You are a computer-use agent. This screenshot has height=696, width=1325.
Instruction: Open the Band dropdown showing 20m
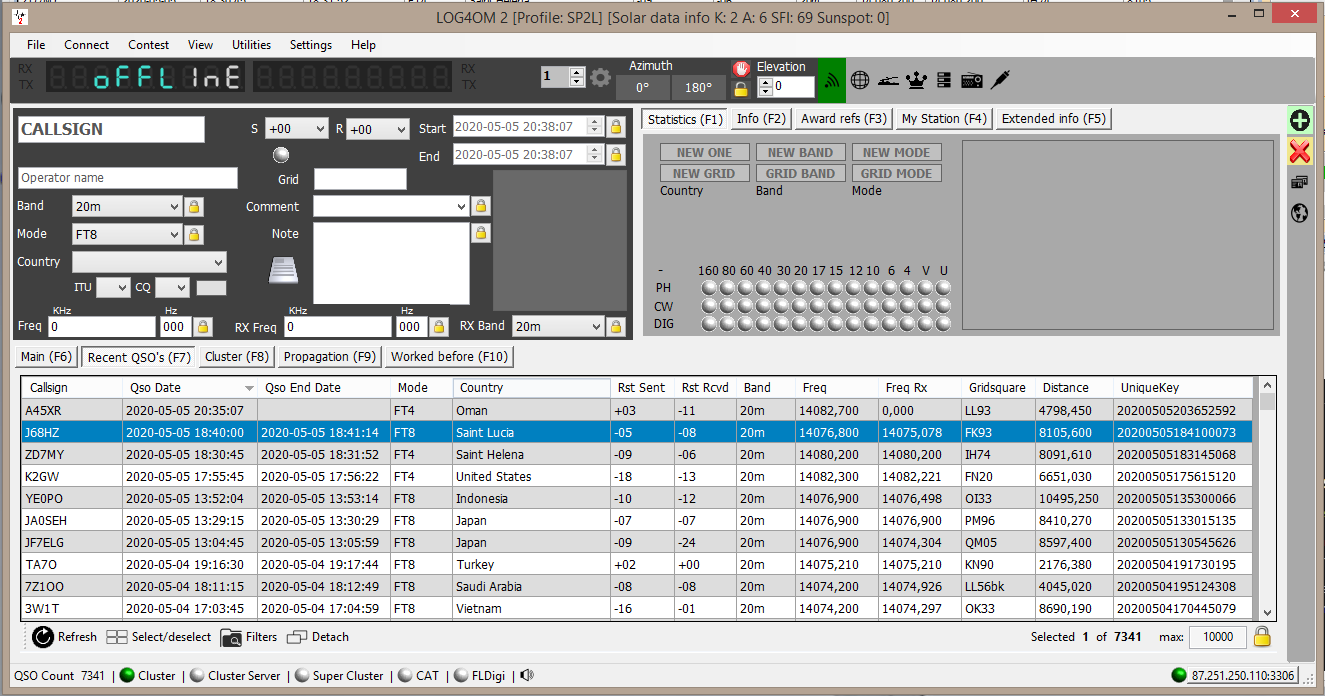pos(126,207)
